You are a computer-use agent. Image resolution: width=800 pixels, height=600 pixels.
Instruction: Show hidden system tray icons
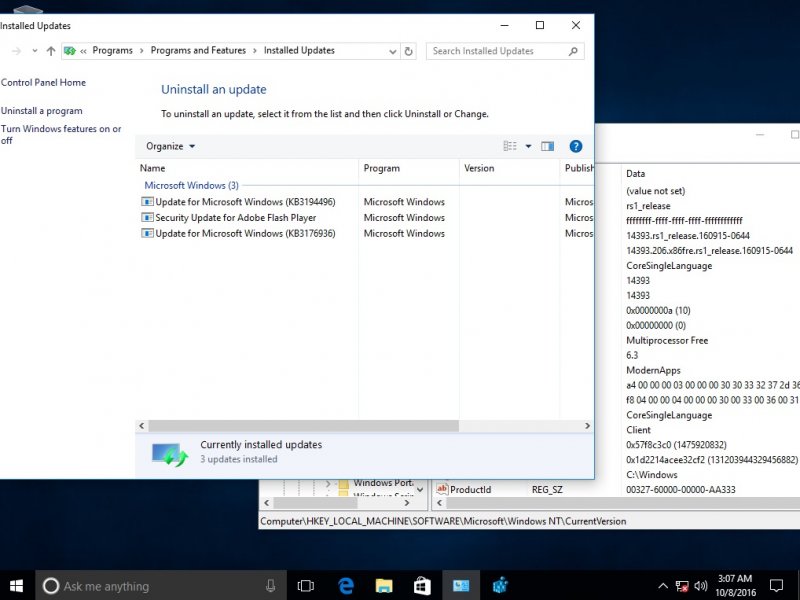click(x=663, y=586)
